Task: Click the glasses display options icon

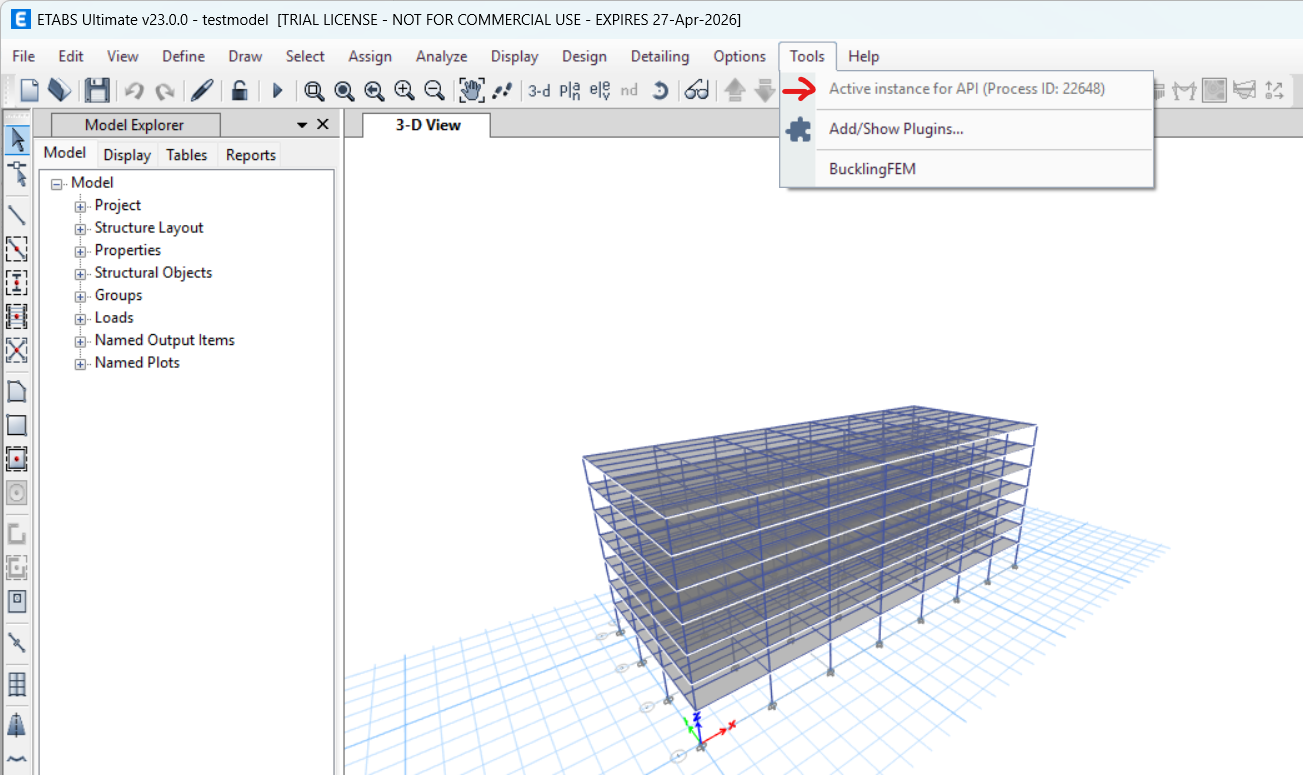Action: (x=697, y=91)
